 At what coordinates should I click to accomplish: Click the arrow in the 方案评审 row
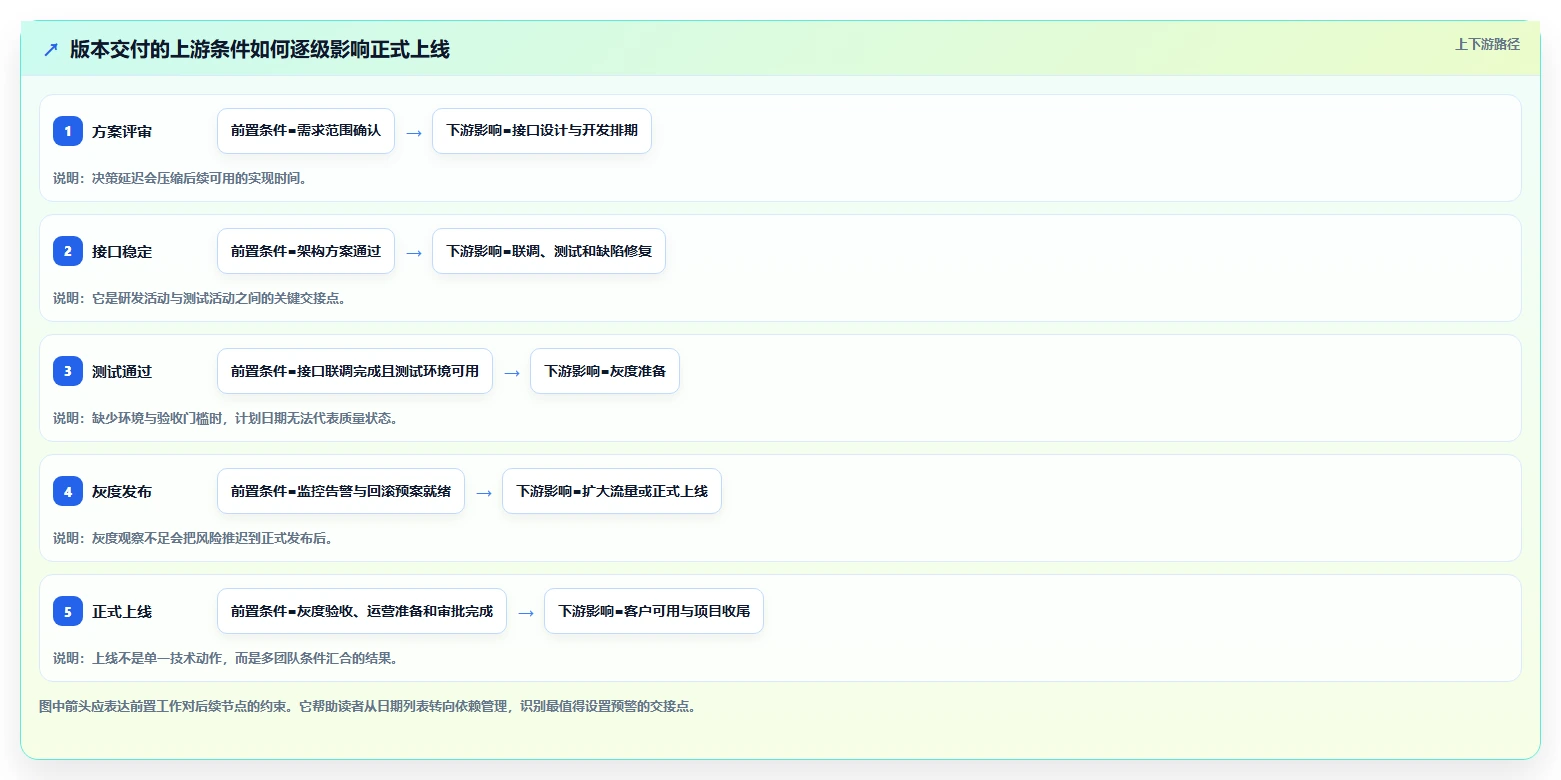(x=414, y=133)
